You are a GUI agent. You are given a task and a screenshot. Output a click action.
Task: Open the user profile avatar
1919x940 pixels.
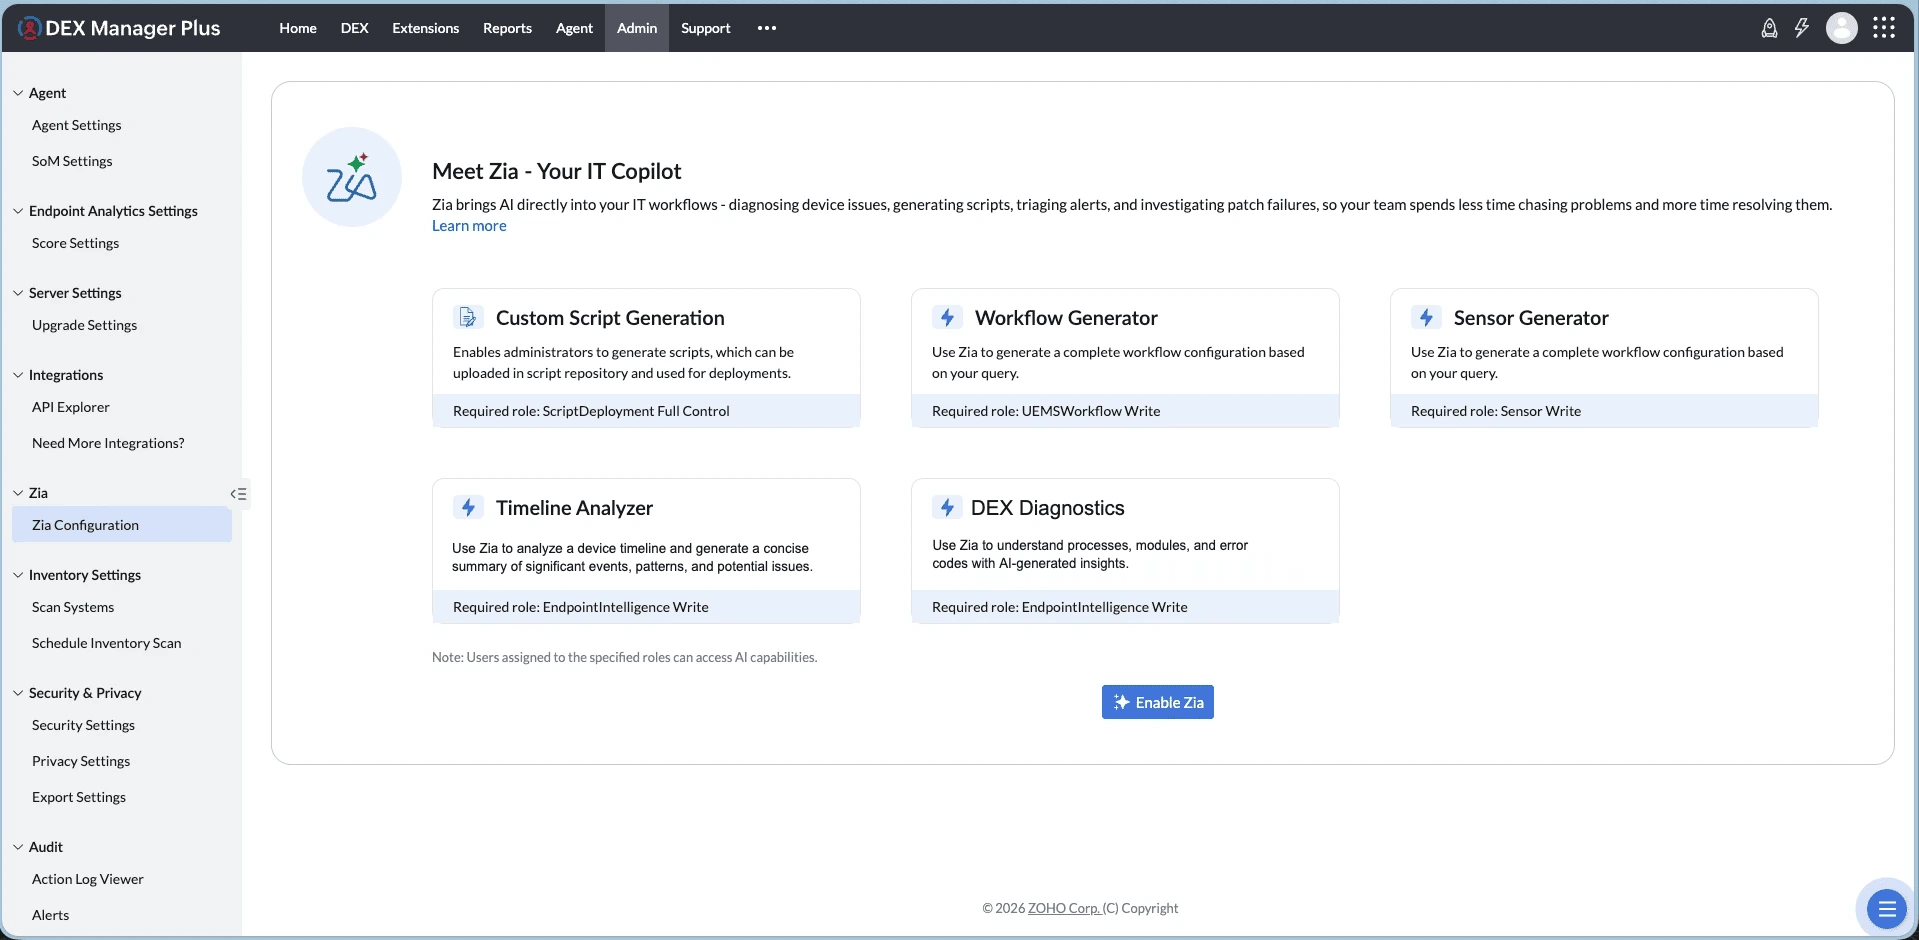[x=1842, y=28]
